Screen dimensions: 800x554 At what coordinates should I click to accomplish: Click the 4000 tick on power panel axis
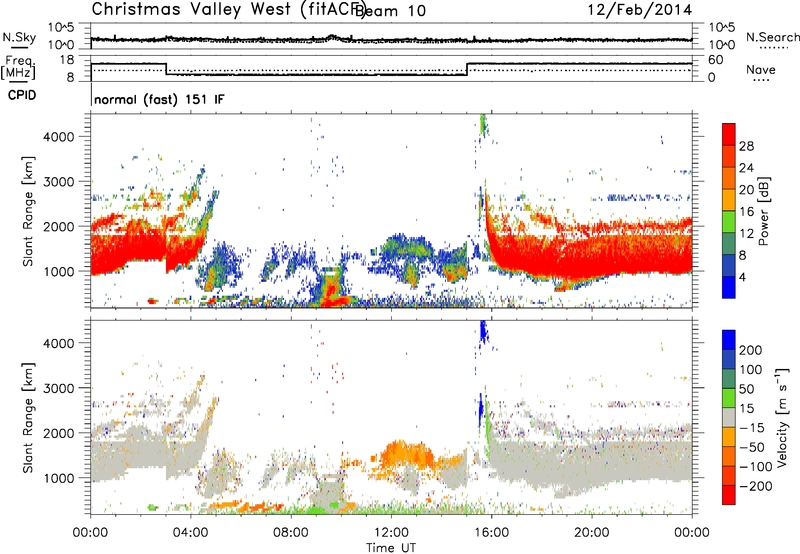coord(59,136)
